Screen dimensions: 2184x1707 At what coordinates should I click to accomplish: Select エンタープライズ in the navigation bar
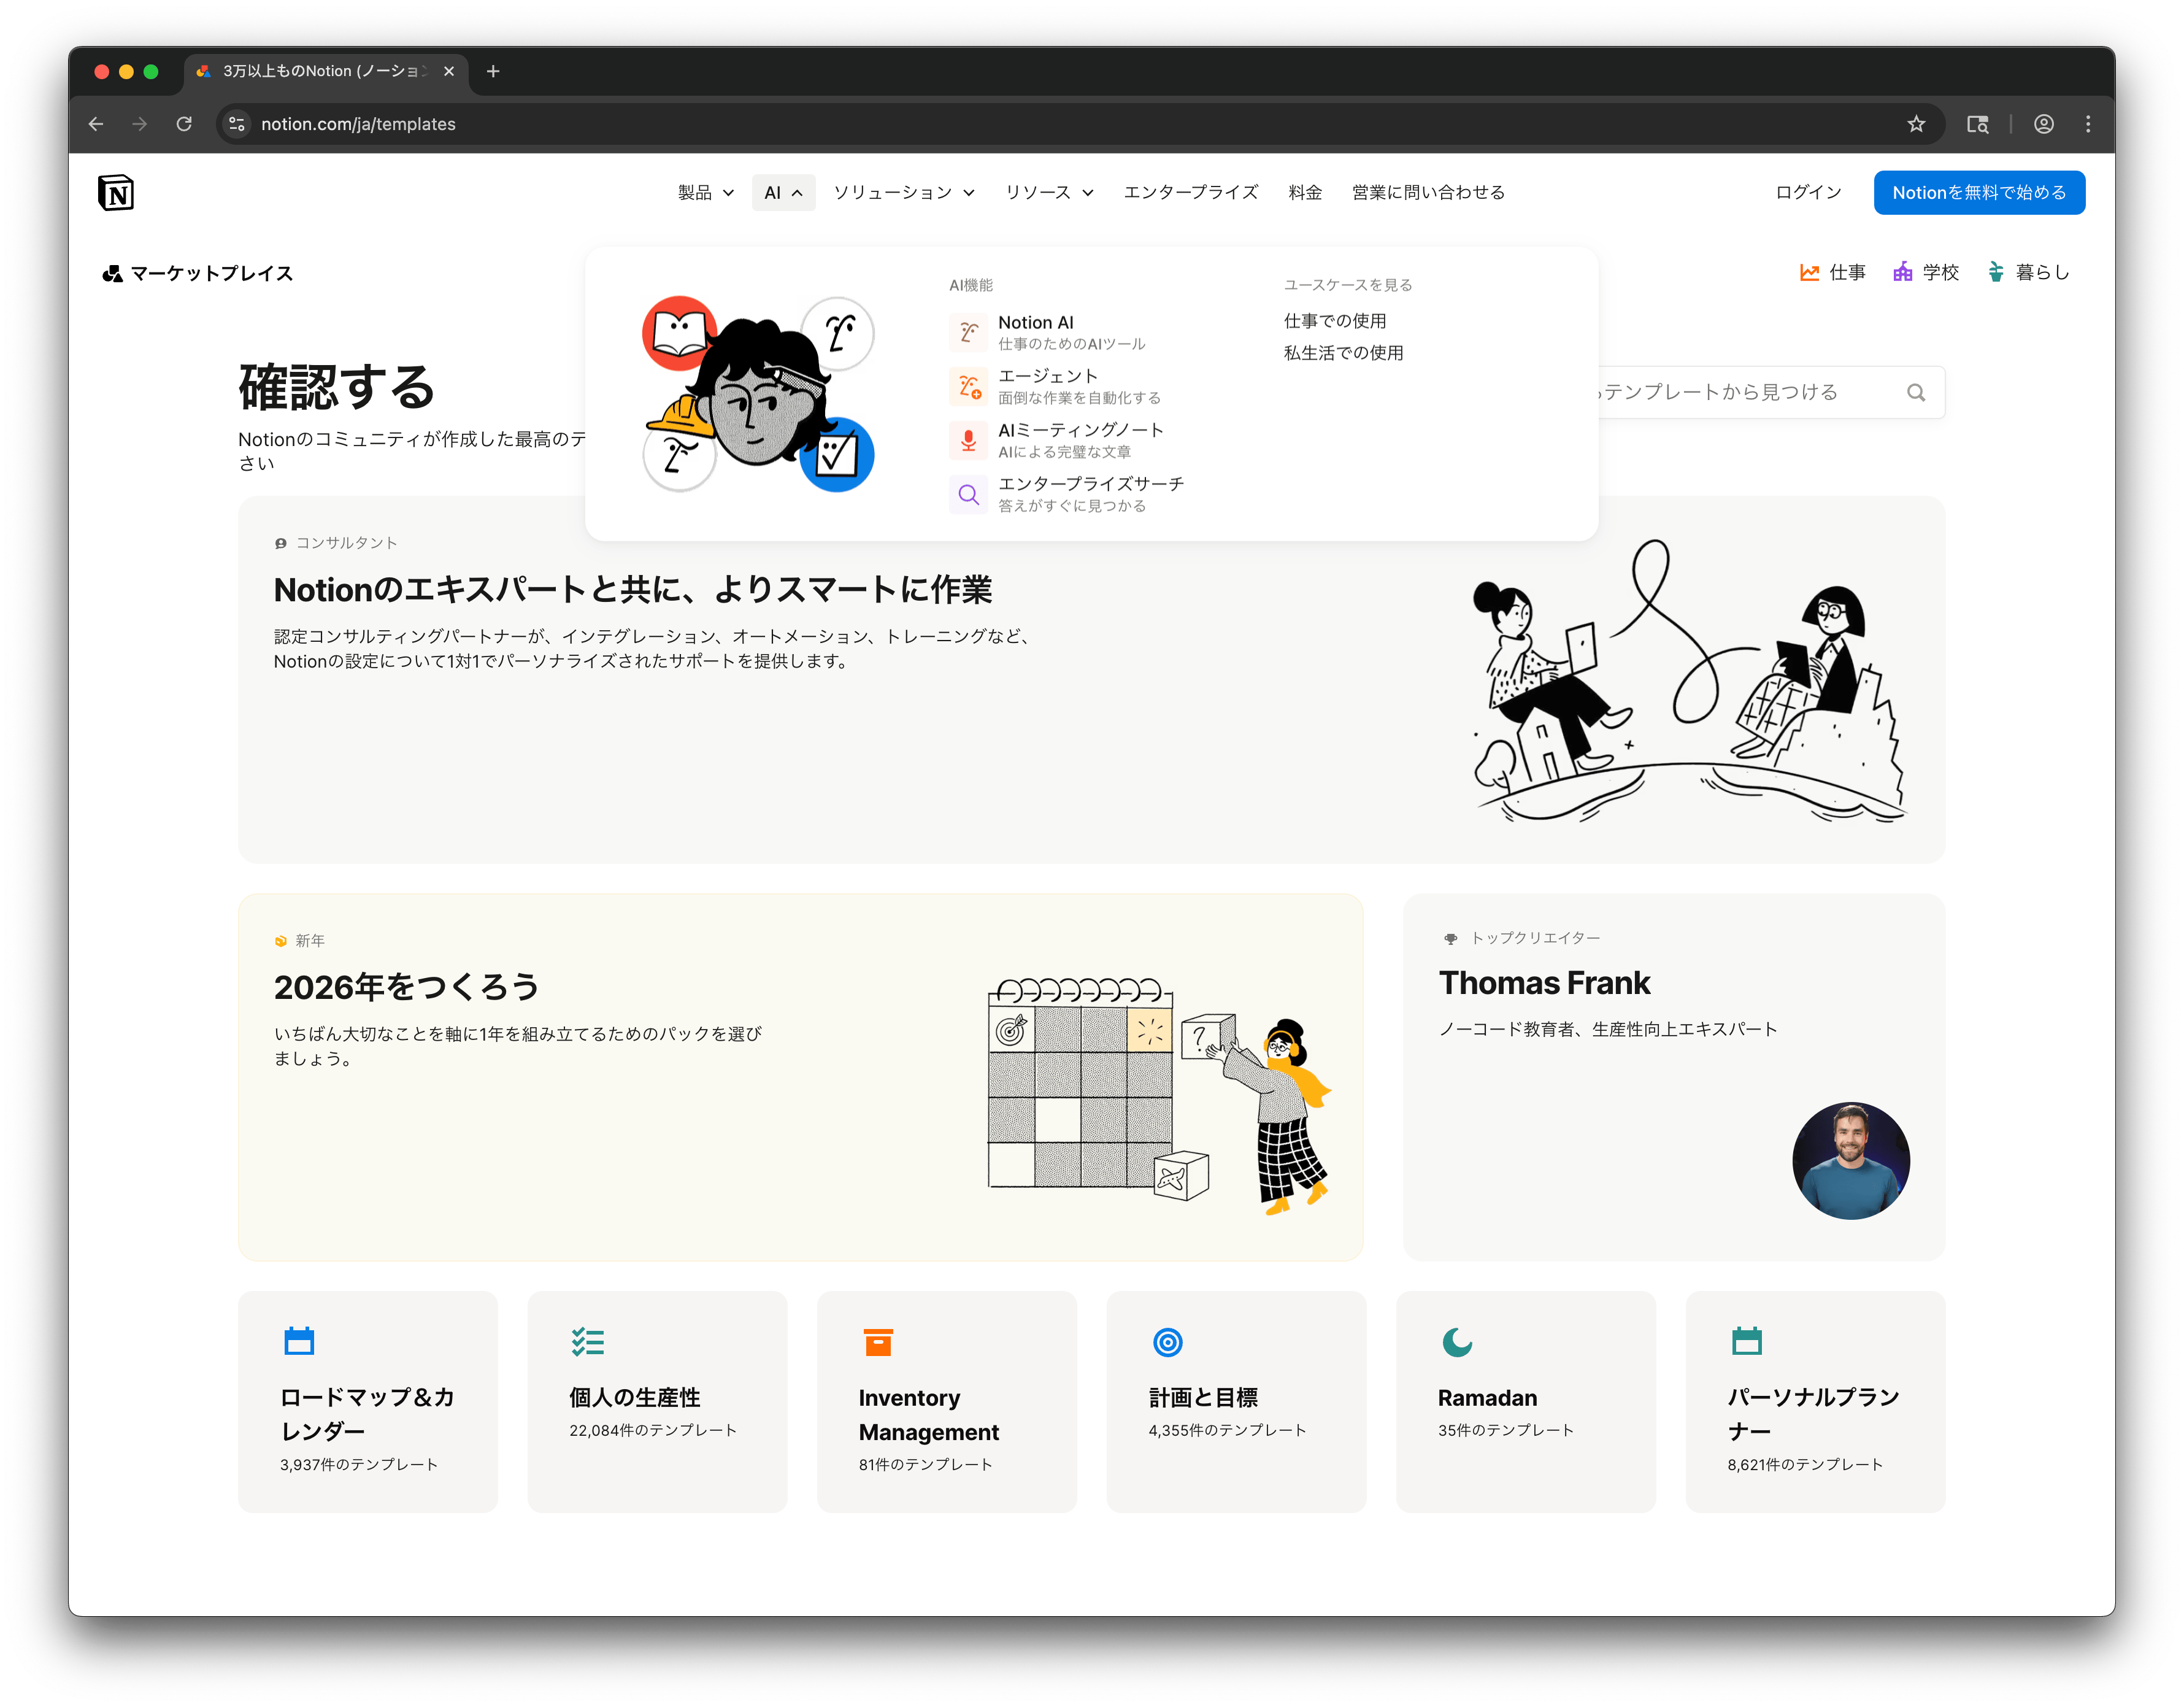(x=1191, y=192)
